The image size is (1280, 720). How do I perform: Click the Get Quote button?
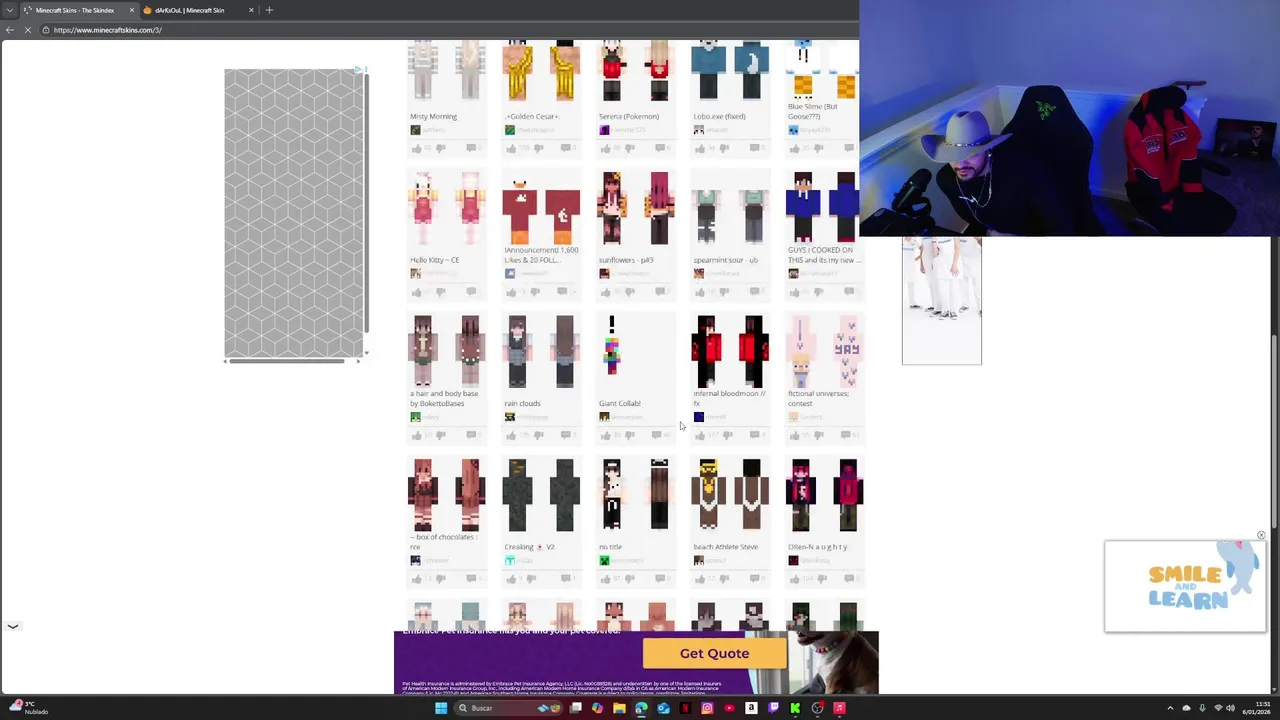tap(714, 654)
